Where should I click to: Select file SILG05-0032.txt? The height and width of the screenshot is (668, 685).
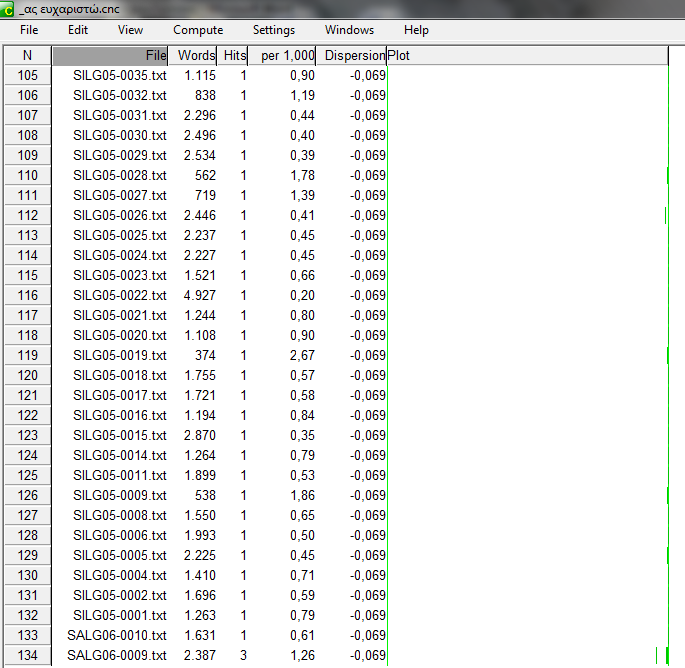coord(120,96)
